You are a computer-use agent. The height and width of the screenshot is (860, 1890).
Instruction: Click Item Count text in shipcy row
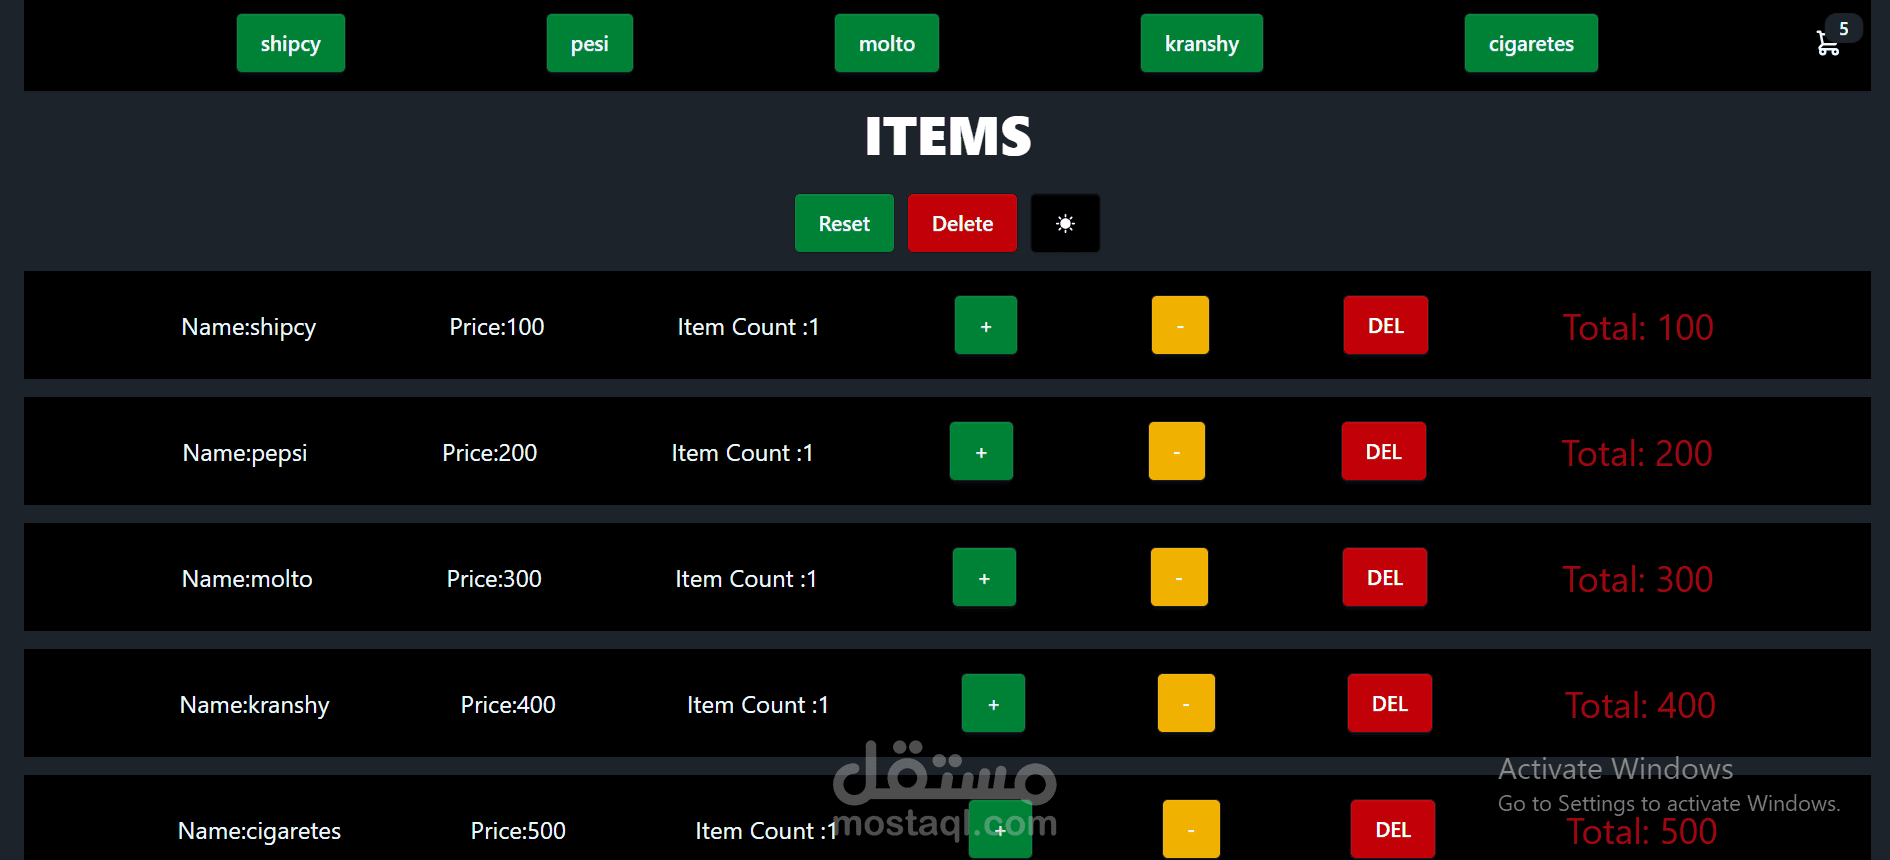[x=748, y=327]
